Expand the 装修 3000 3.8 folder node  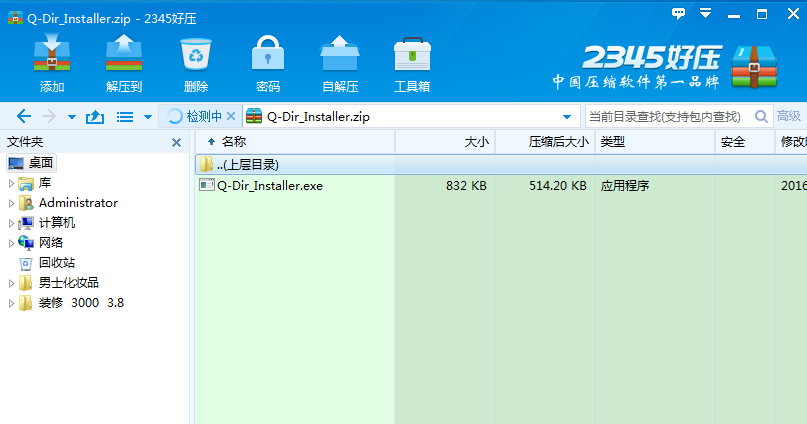tap(11, 303)
